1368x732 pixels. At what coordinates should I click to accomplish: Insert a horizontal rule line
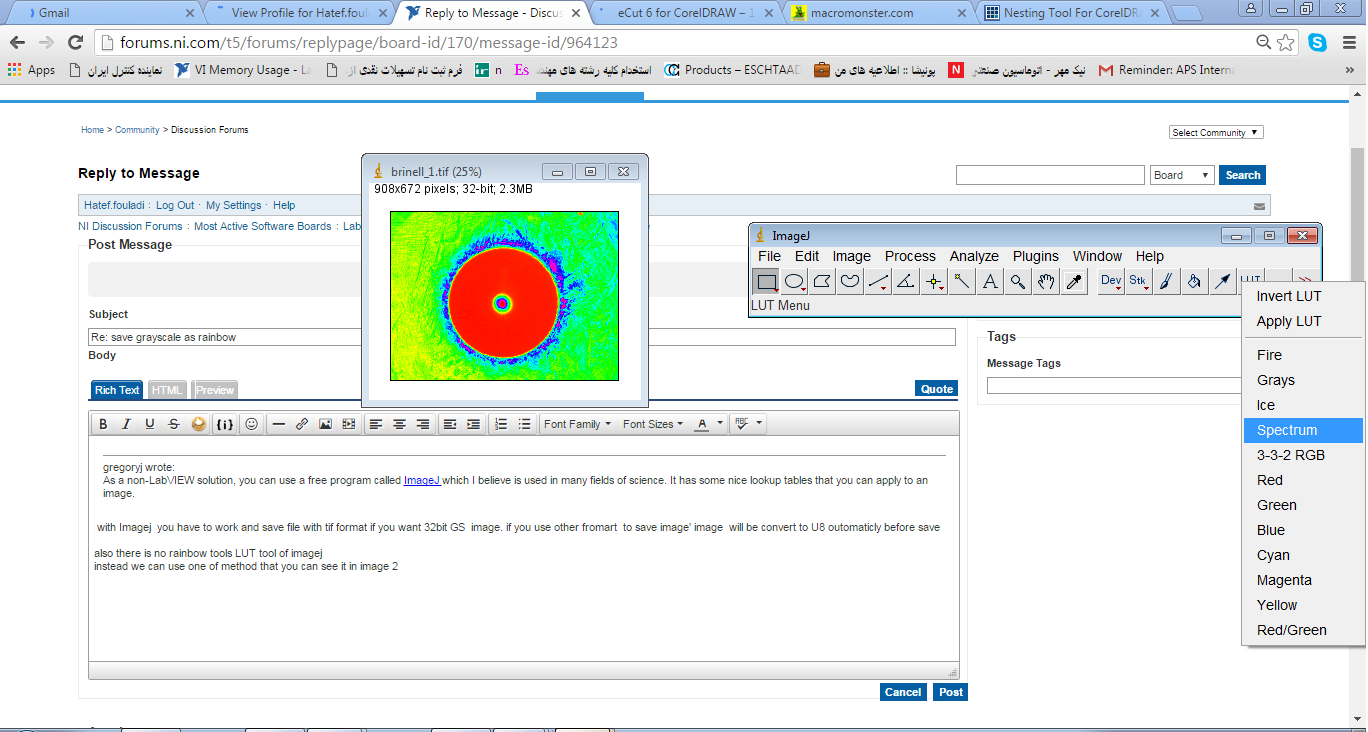(x=279, y=424)
